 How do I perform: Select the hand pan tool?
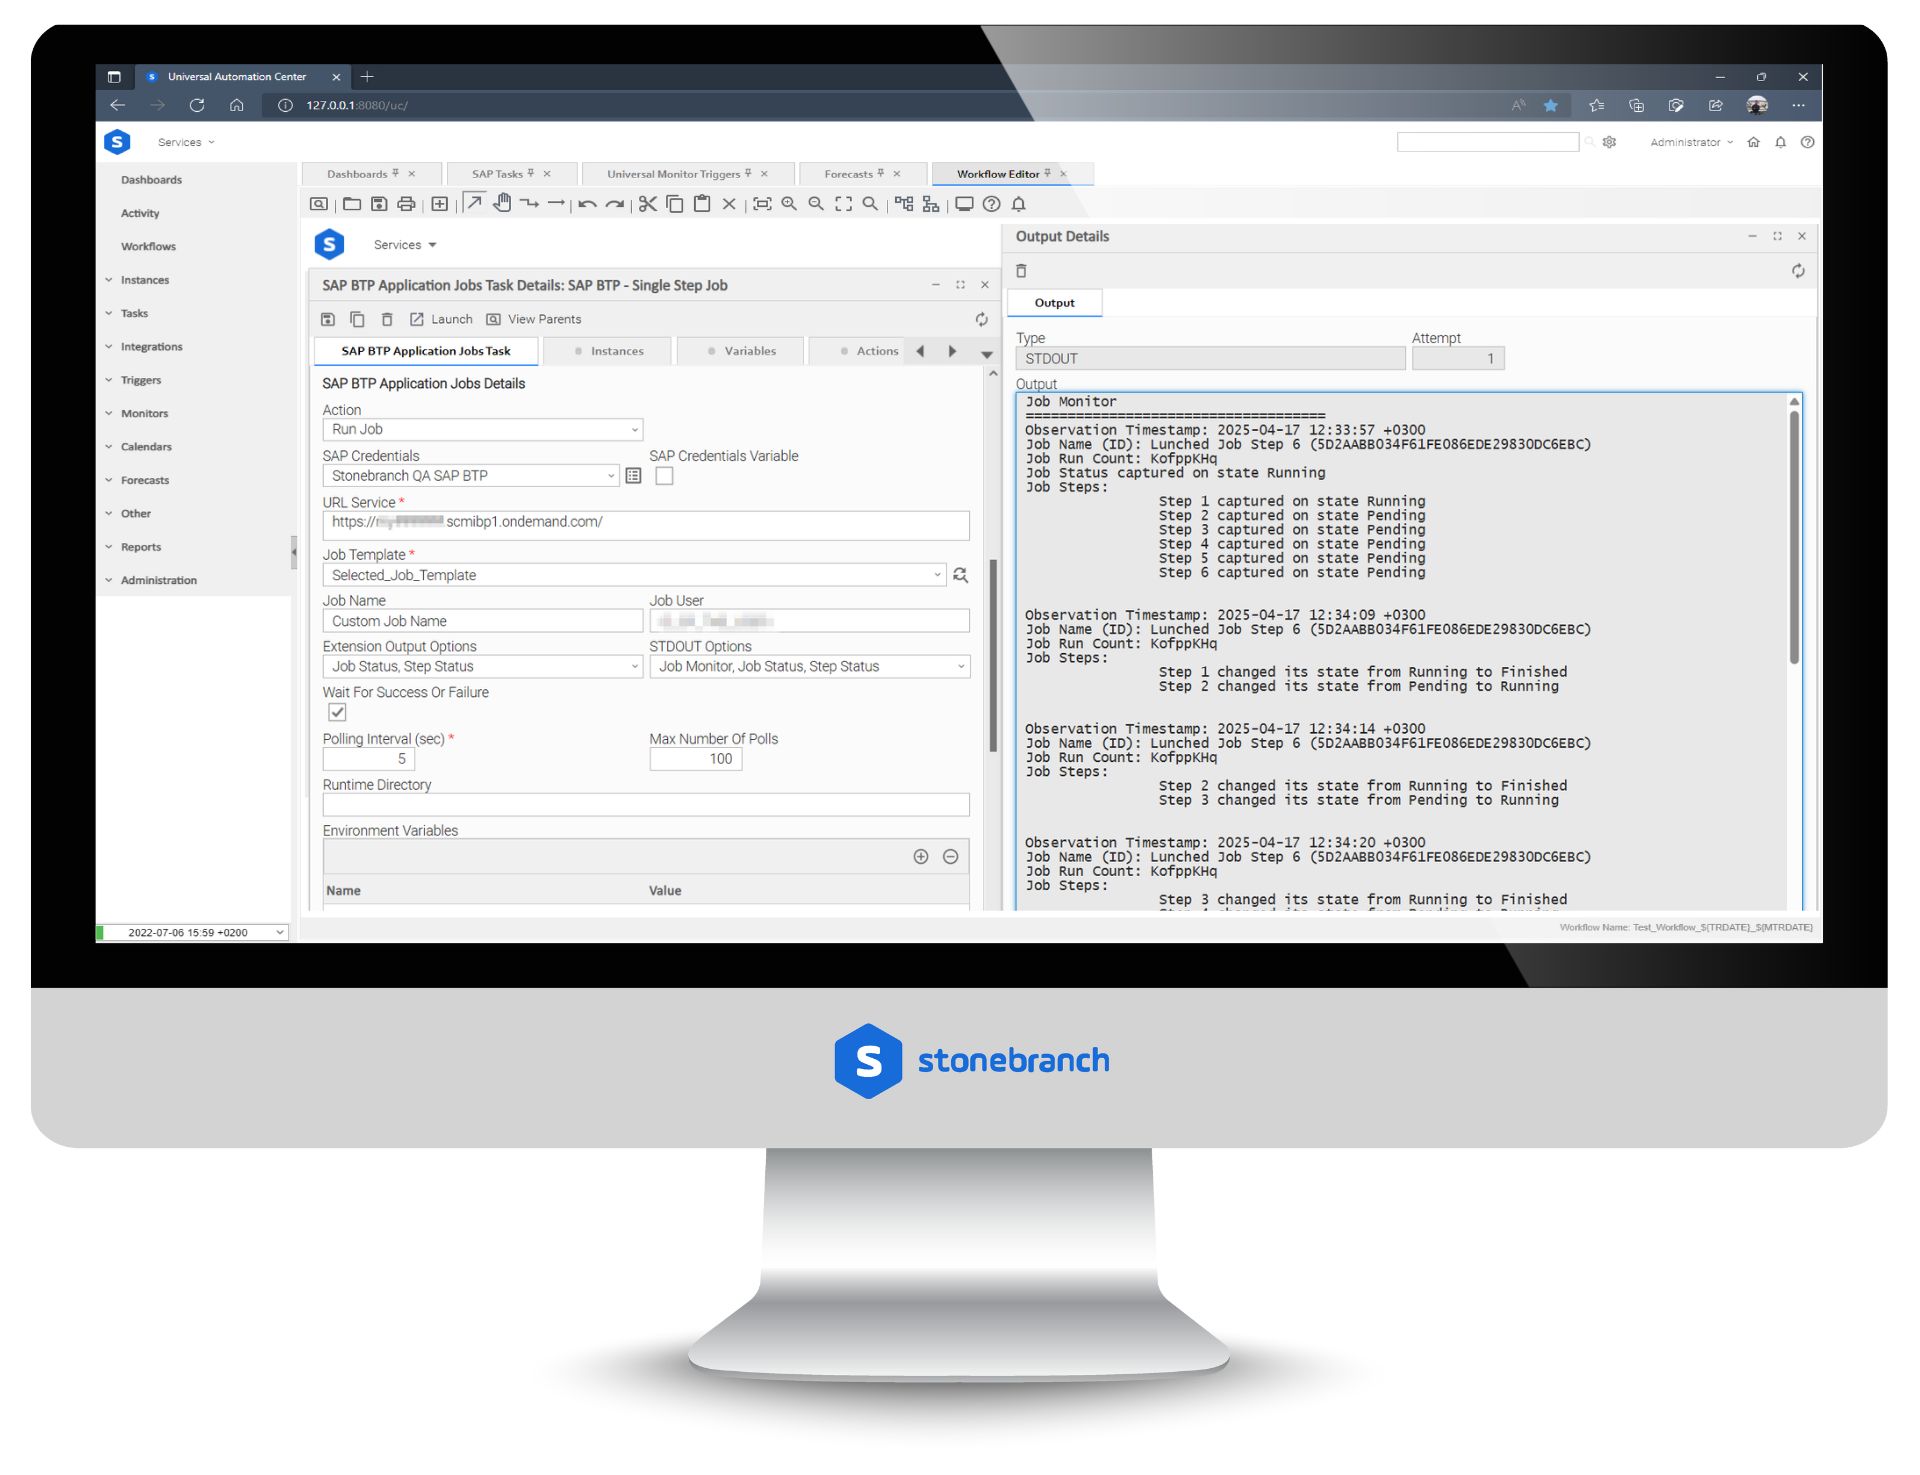502,204
